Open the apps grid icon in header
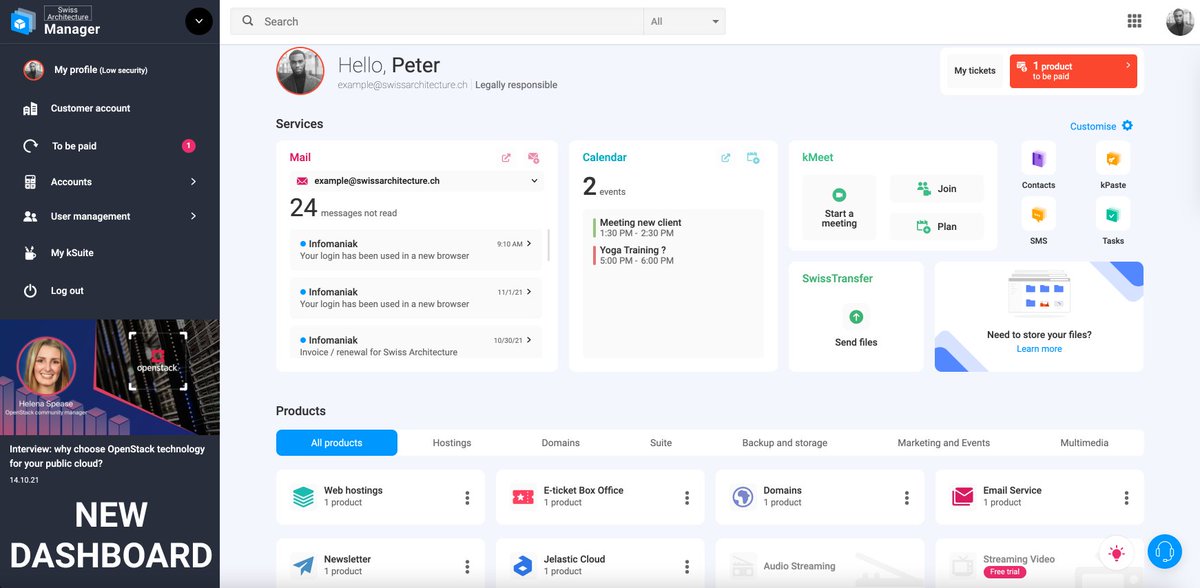Image resolution: width=1200 pixels, height=588 pixels. coord(1134,21)
